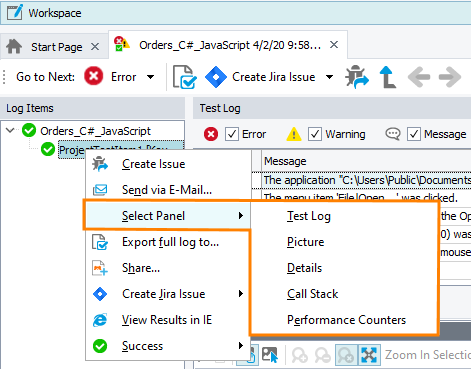Click the second grayed zoom icon
The height and width of the screenshot is (369, 471).
click(323, 355)
